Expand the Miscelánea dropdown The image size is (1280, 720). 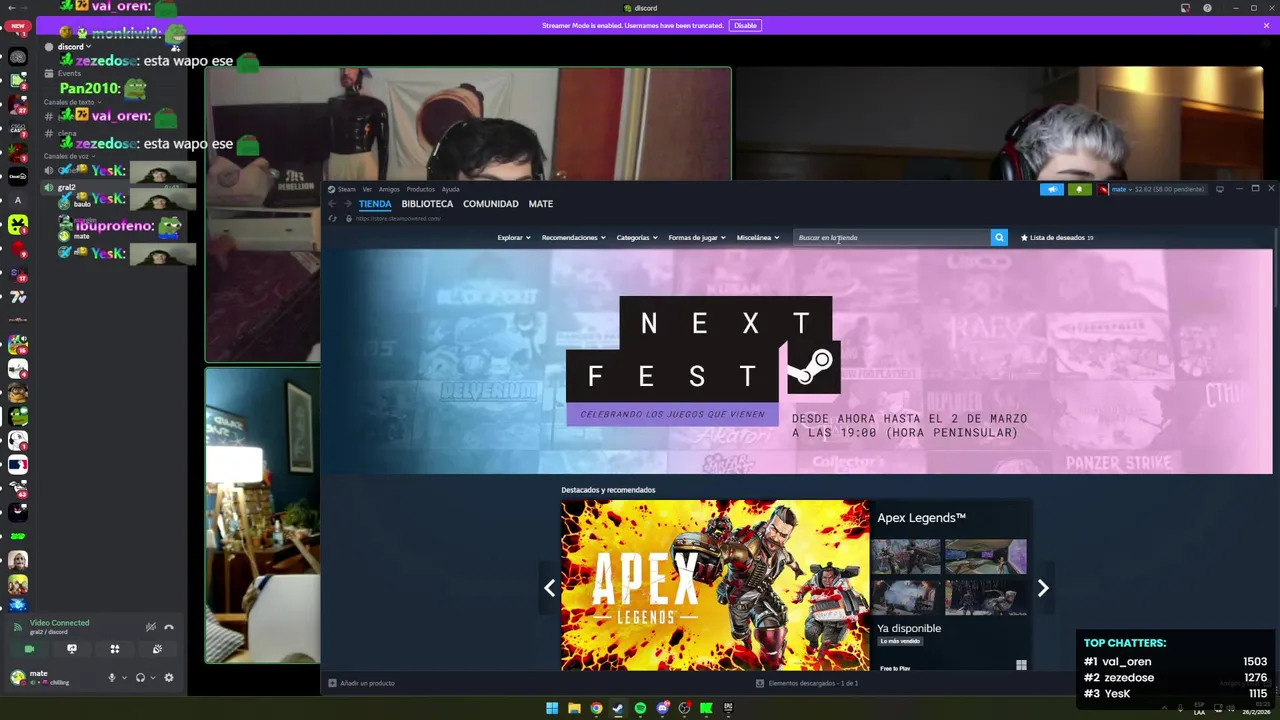point(758,238)
